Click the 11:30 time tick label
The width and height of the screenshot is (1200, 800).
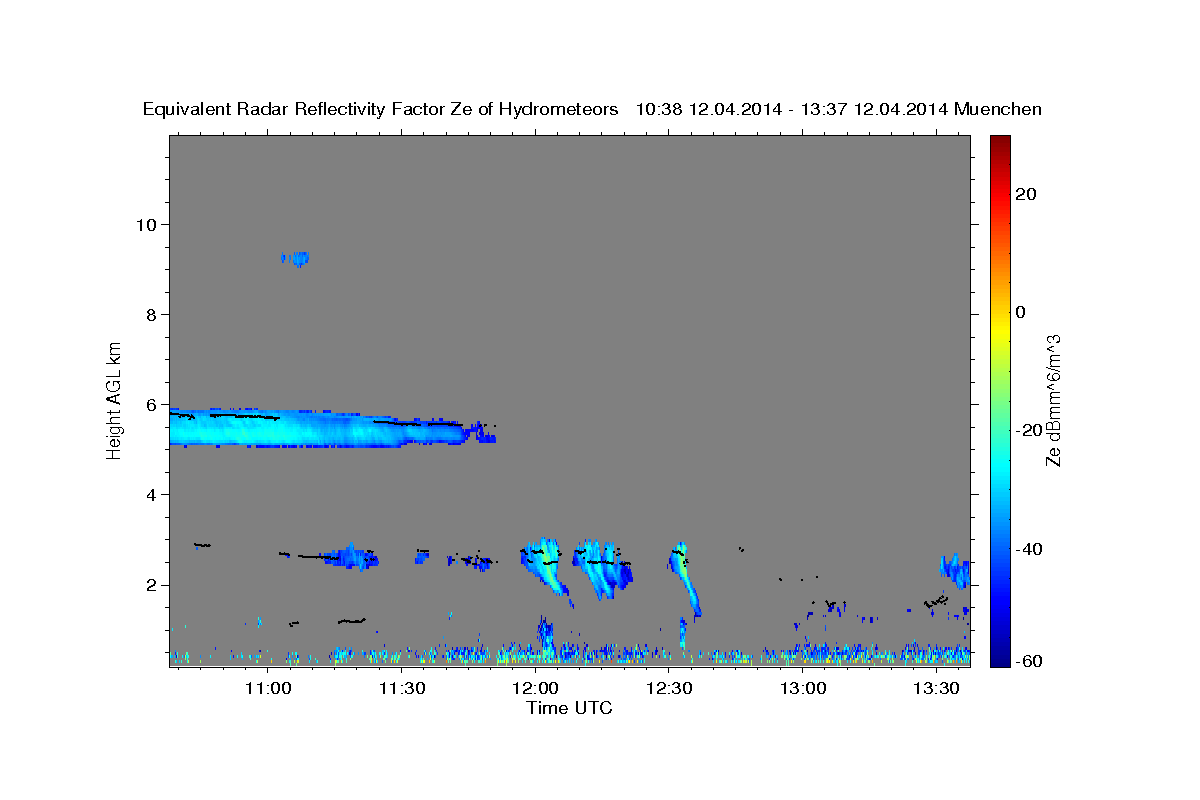pos(402,688)
